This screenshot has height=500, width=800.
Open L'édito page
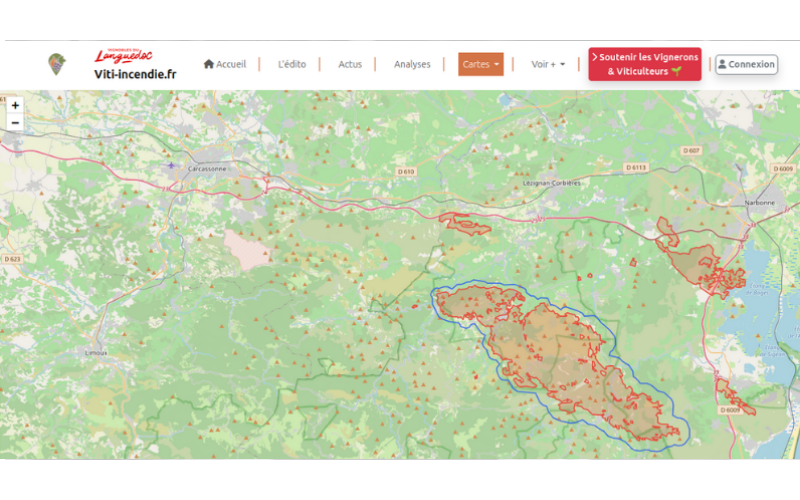click(292, 64)
